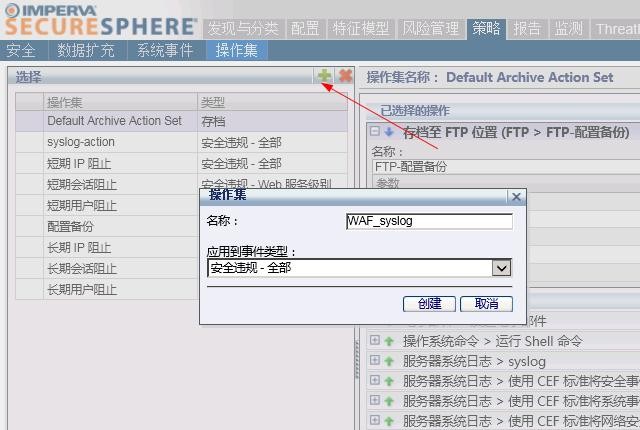Click the red X delete action set icon
This screenshot has width=640, height=430.
[x=345, y=76]
